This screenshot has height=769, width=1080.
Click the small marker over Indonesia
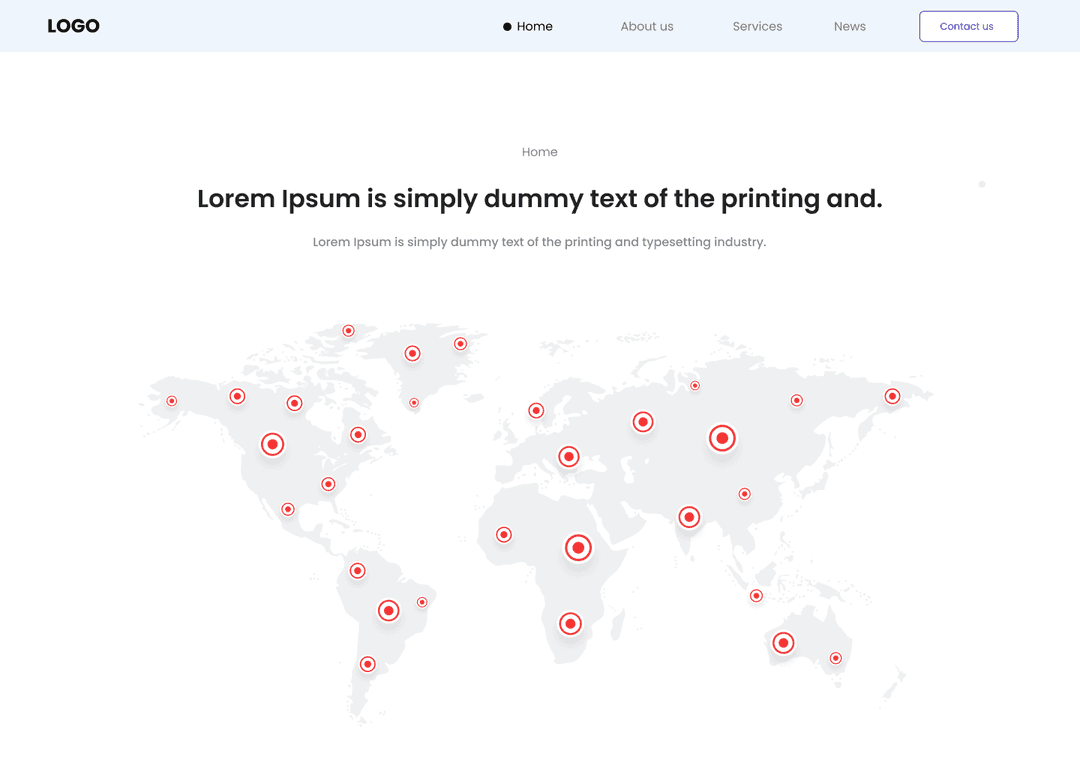coord(756,596)
